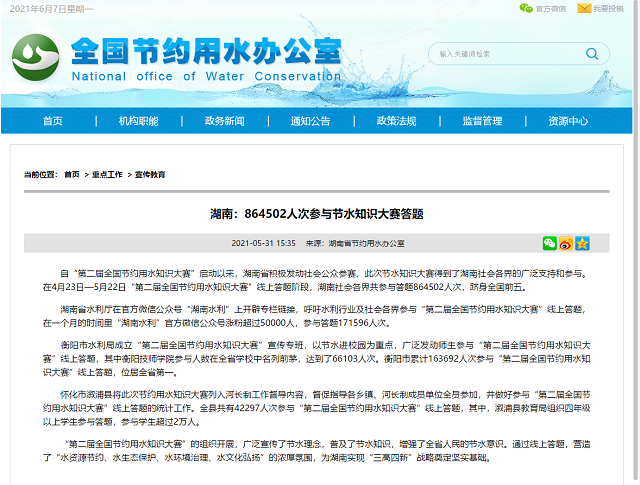Click 首页 in the breadcrumb path
640x485 pixels.
[71, 174]
